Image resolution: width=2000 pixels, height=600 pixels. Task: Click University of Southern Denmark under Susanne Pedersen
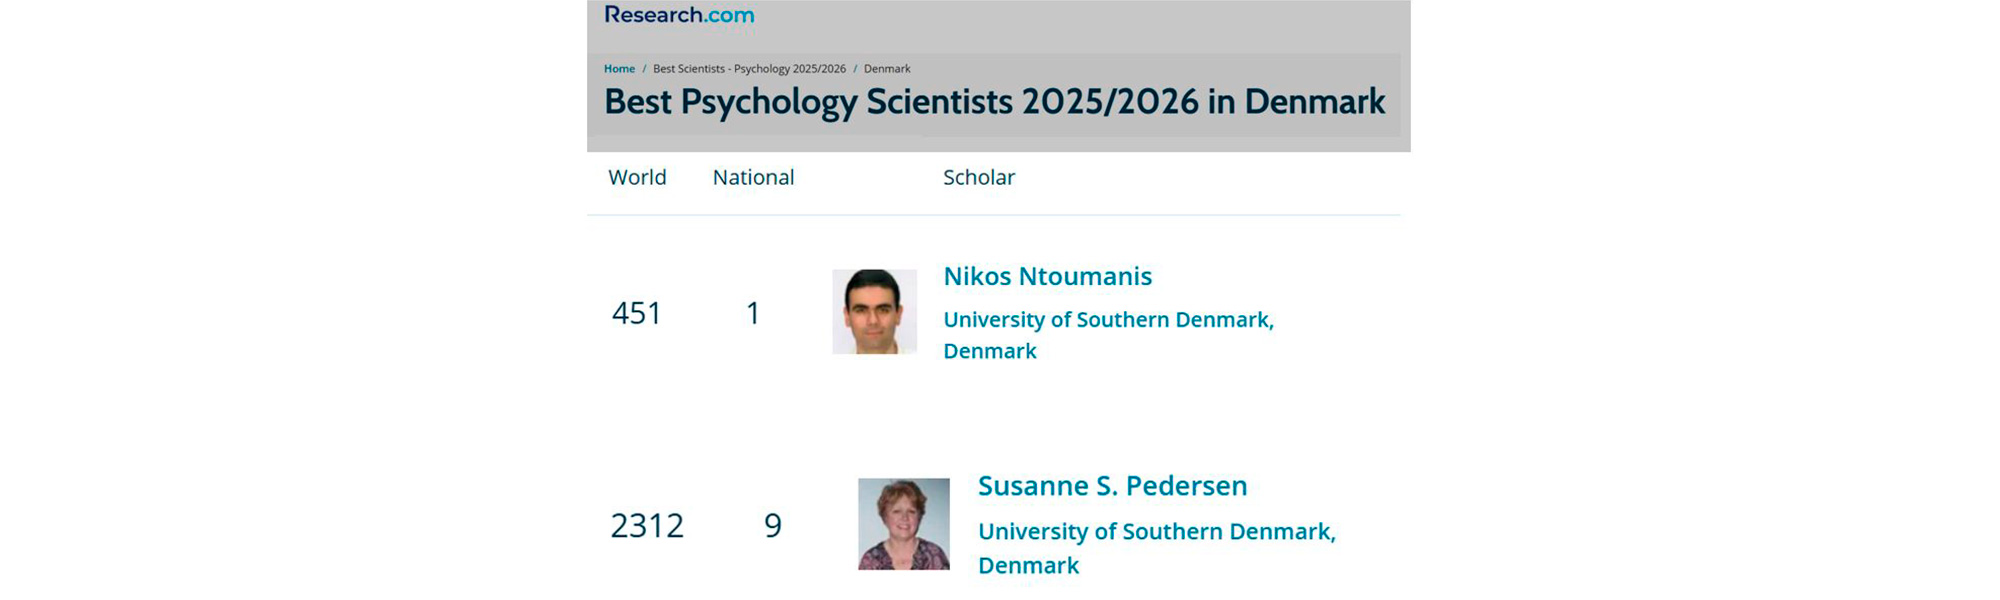(x=1156, y=532)
